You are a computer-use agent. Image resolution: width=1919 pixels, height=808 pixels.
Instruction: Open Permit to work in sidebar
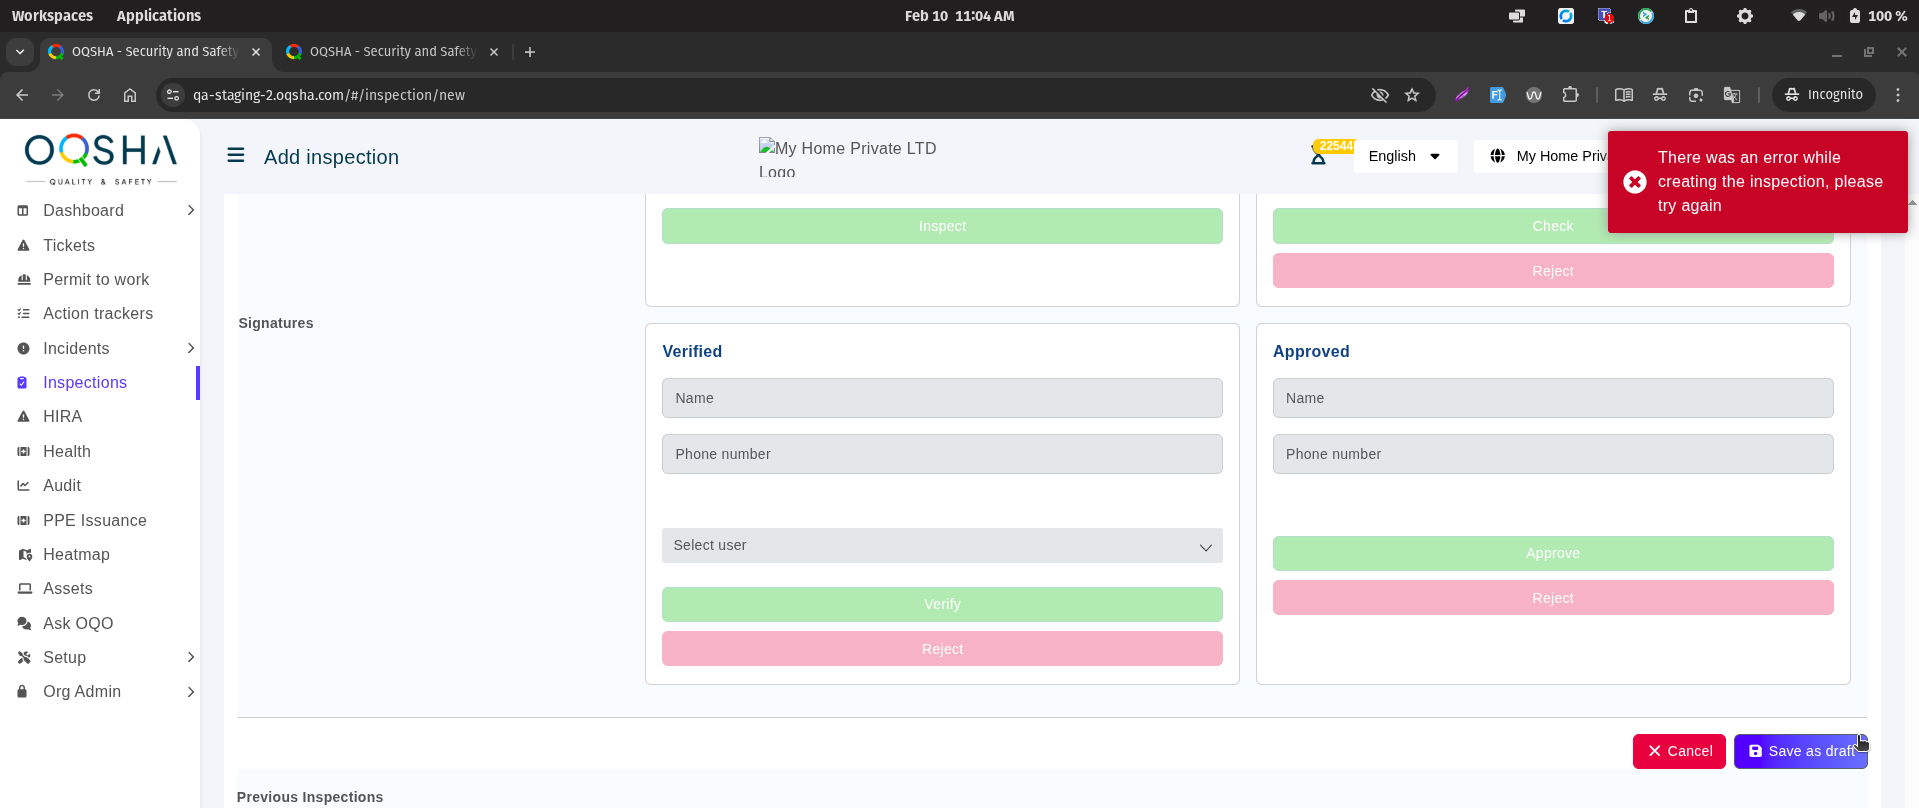click(x=96, y=280)
